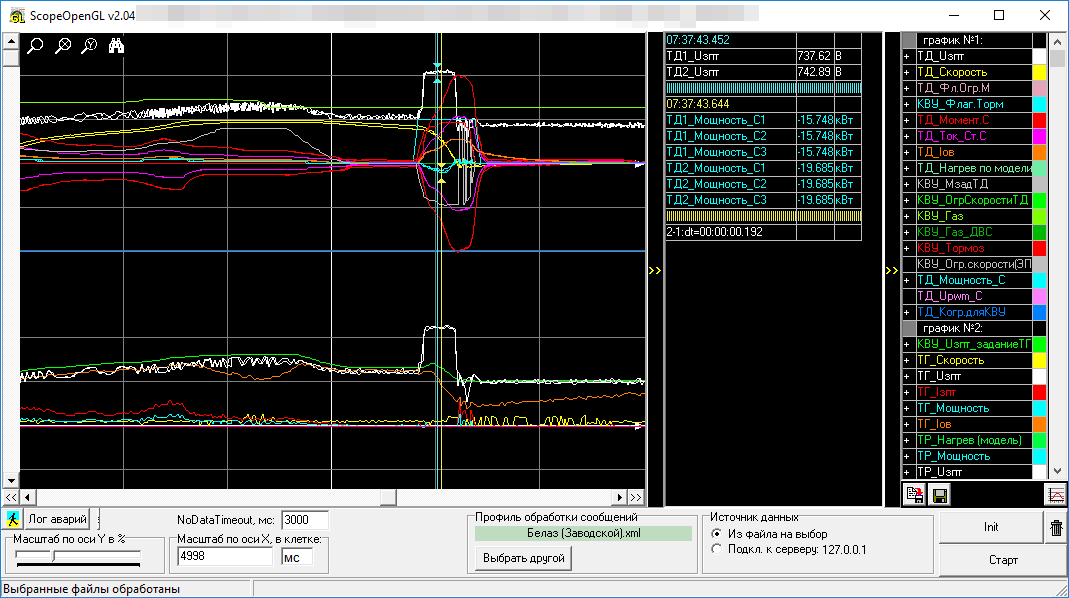Click the yellow >> arrows left of values table

tap(654, 271)
